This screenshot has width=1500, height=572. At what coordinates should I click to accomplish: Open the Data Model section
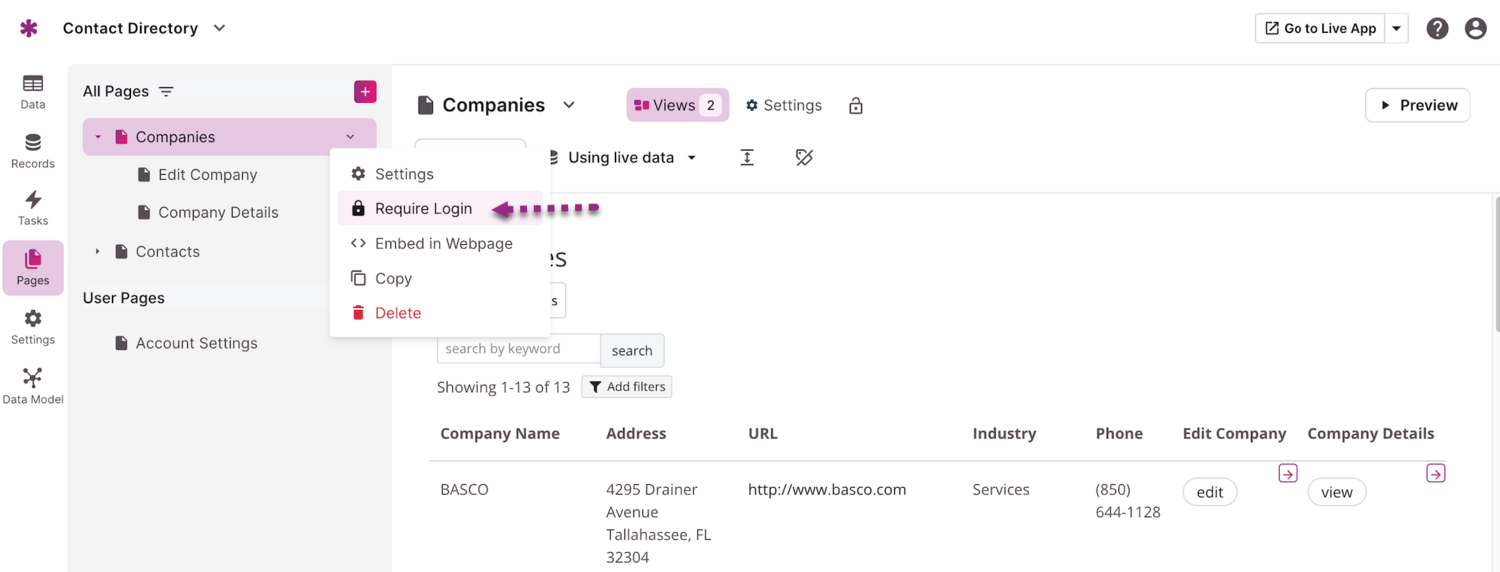coord(33,385)
